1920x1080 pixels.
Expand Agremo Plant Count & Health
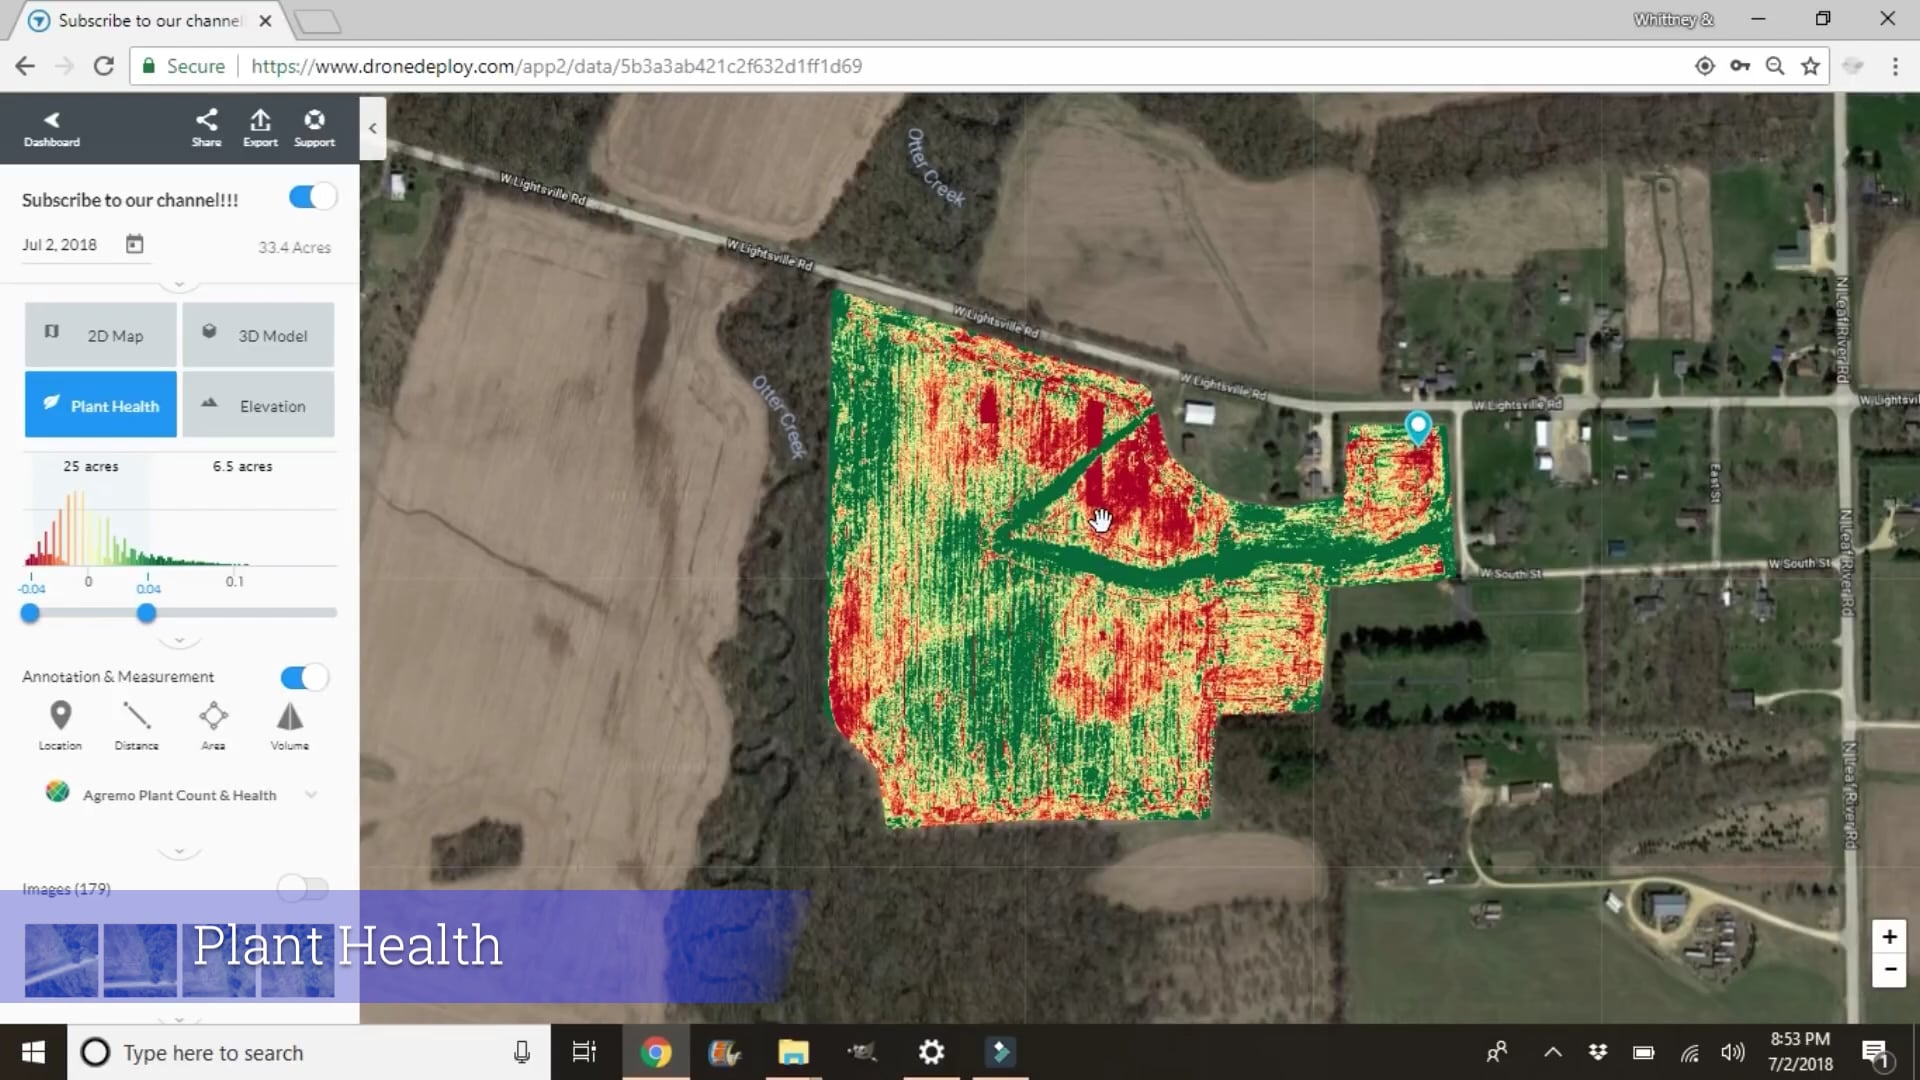311,794
